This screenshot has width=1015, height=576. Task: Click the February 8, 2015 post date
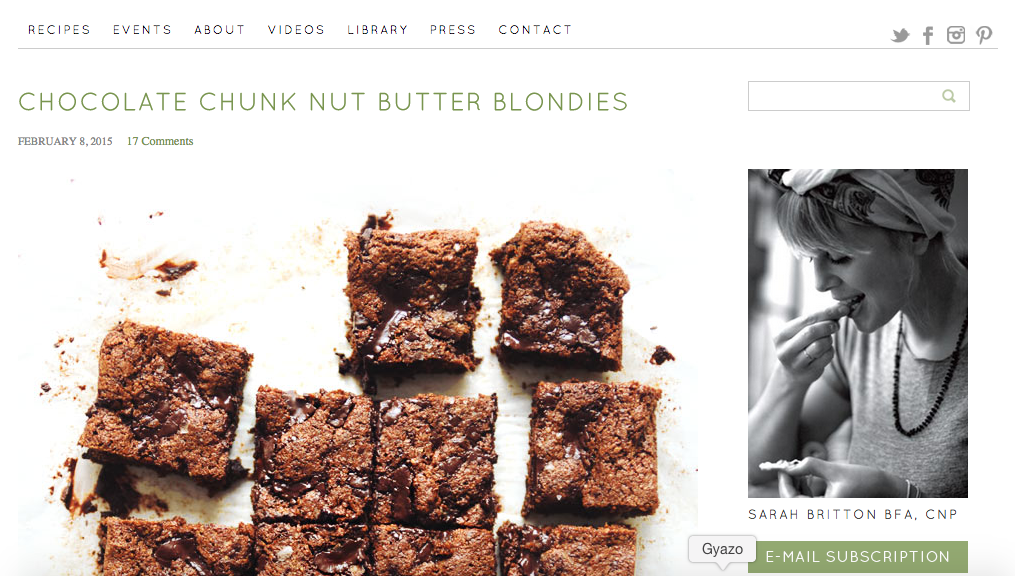coord(65,141)
